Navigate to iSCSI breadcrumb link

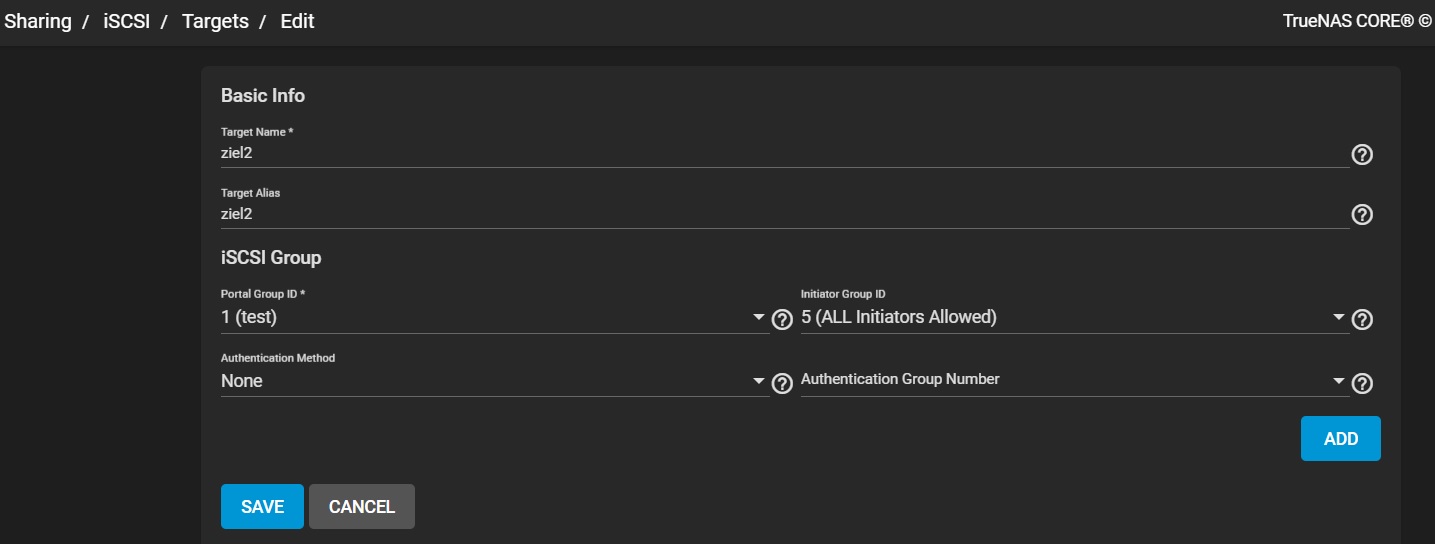pos(126,21)
